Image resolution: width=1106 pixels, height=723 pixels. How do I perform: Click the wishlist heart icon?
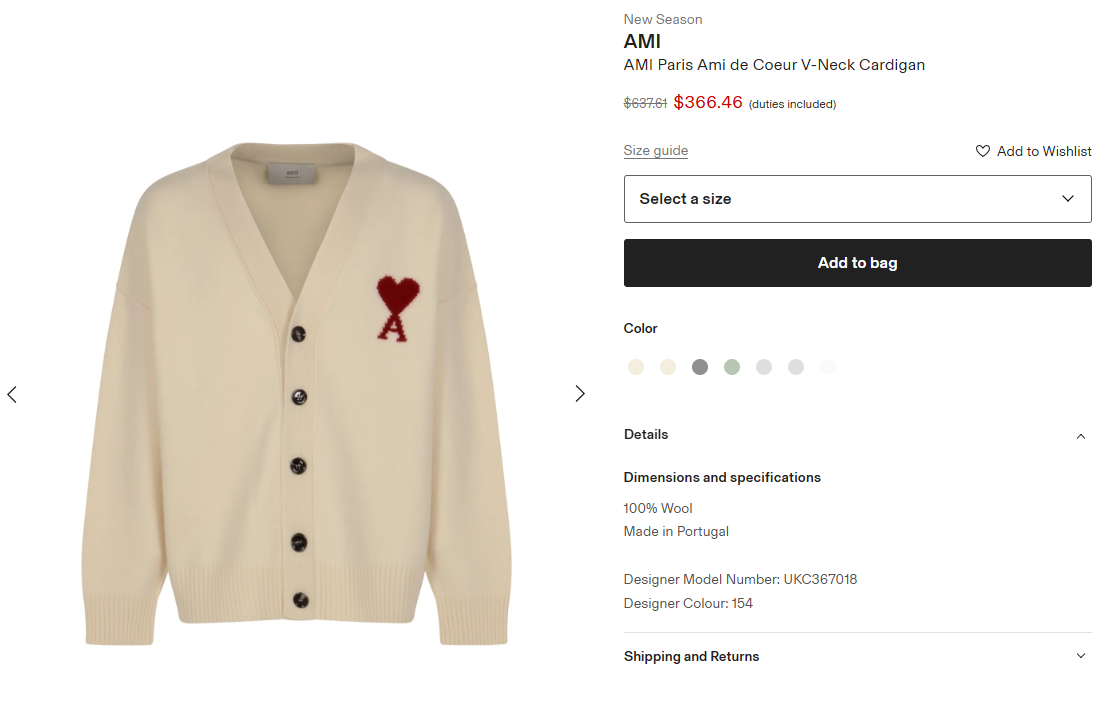click(983, 151)
